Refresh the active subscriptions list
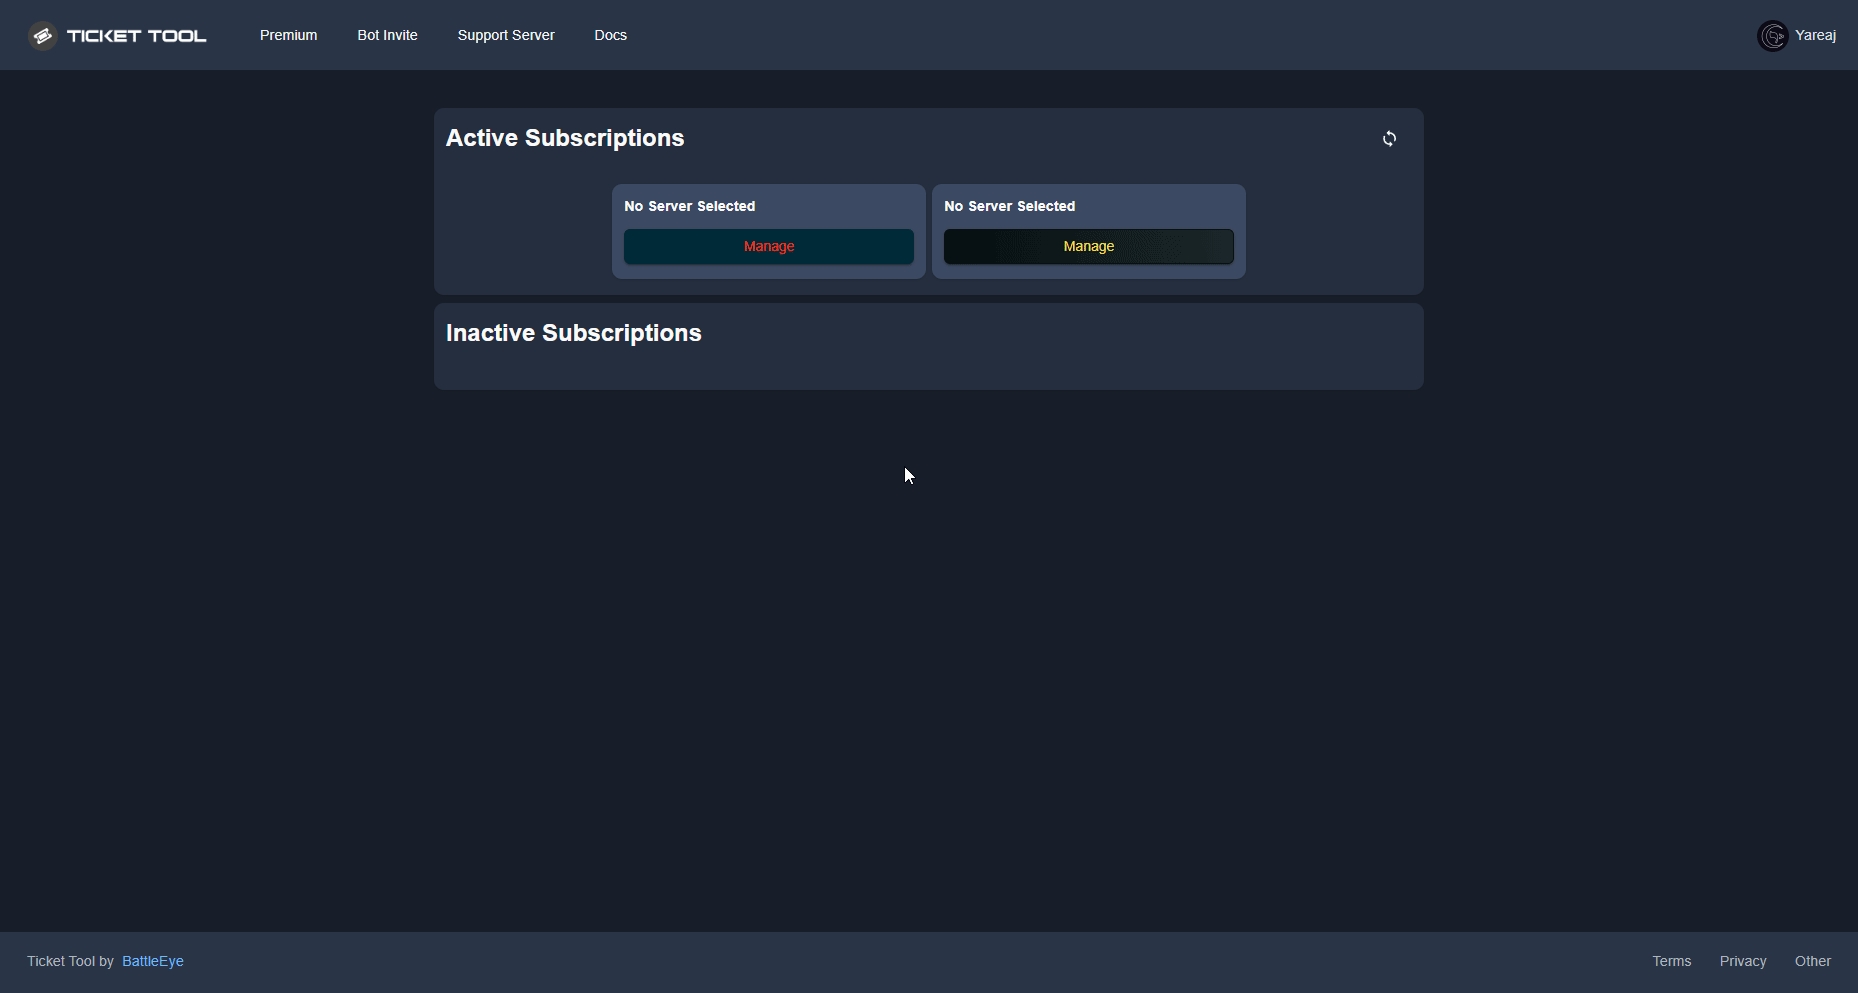The width and height of the screenshot is (1858, 993). point(1389,139)
